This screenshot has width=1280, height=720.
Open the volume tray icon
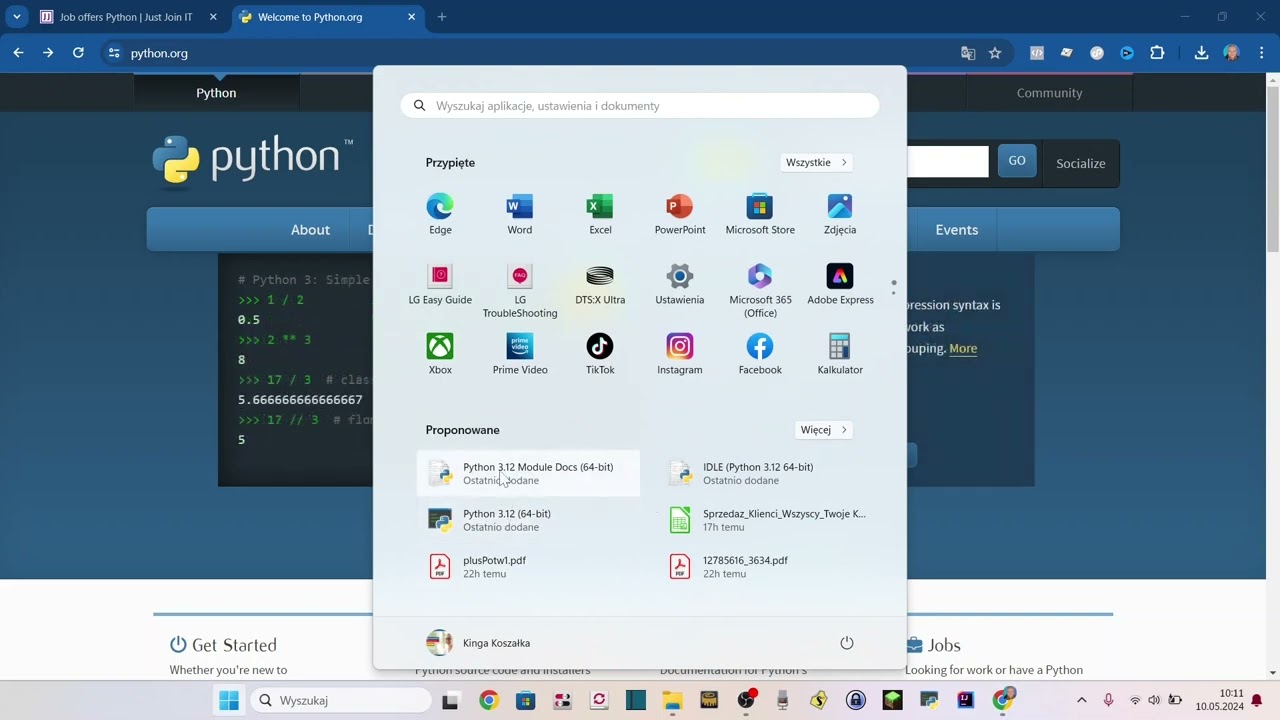1155,700
